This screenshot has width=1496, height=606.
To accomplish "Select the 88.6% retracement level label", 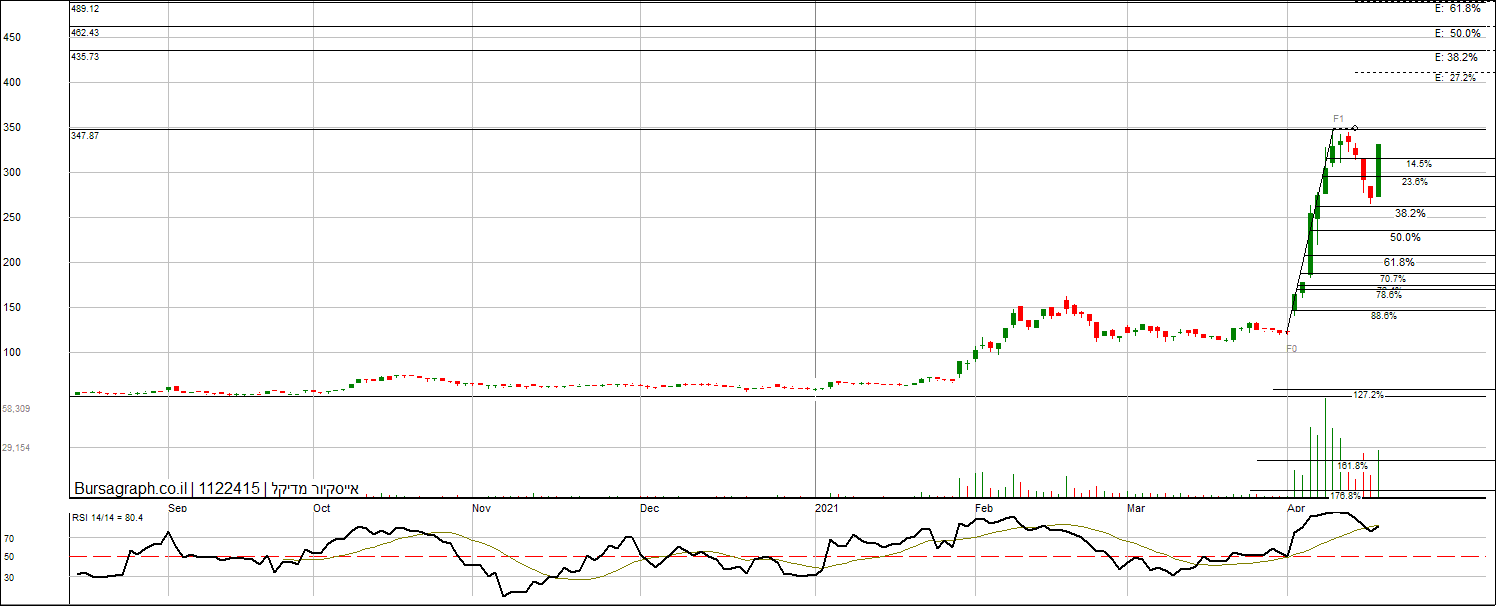I will tap(1383, 315).
